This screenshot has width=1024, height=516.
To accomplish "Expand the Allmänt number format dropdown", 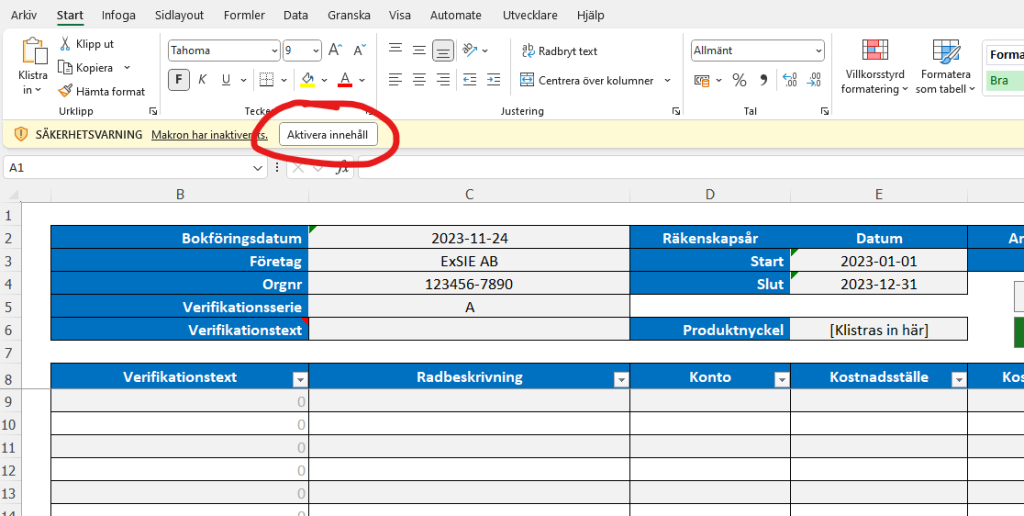I will coord(818,51).
